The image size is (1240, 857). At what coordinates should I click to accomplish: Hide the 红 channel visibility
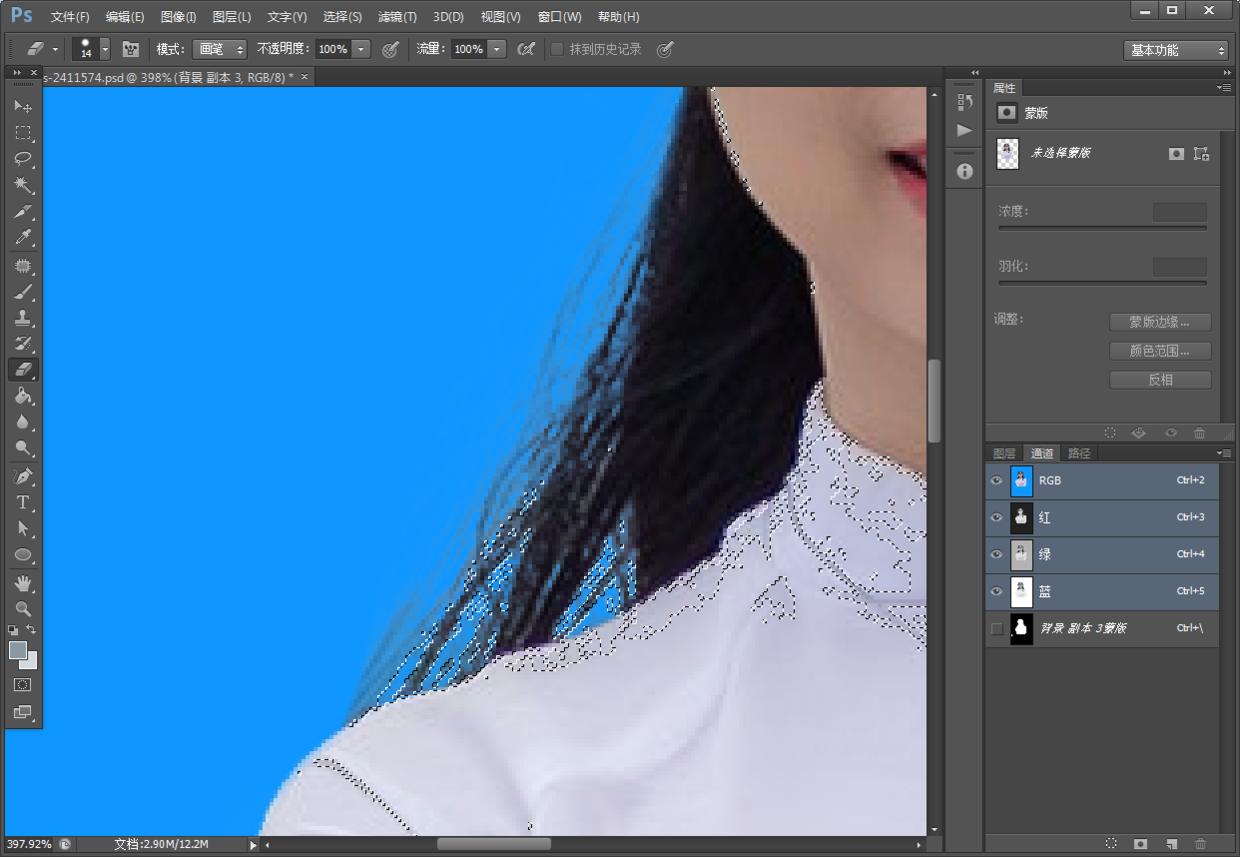[x=996, y=518]
